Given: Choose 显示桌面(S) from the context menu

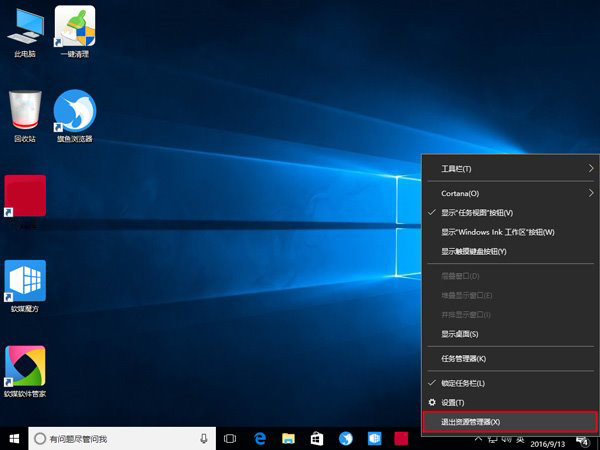Looking at the screenshot, I should coord(510,334).
